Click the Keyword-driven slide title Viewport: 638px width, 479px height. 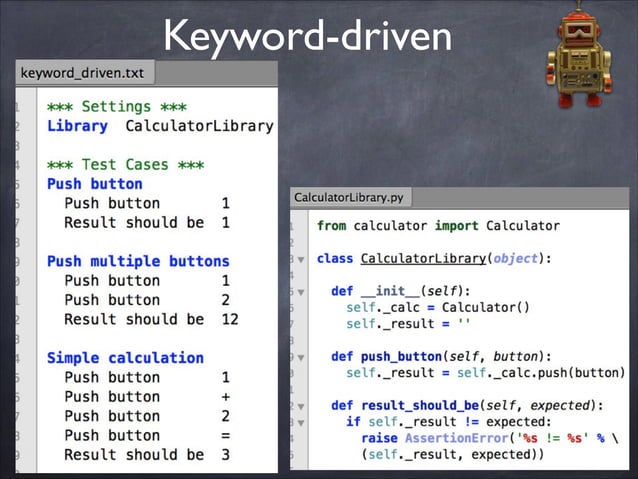click(x=308, y=37)
